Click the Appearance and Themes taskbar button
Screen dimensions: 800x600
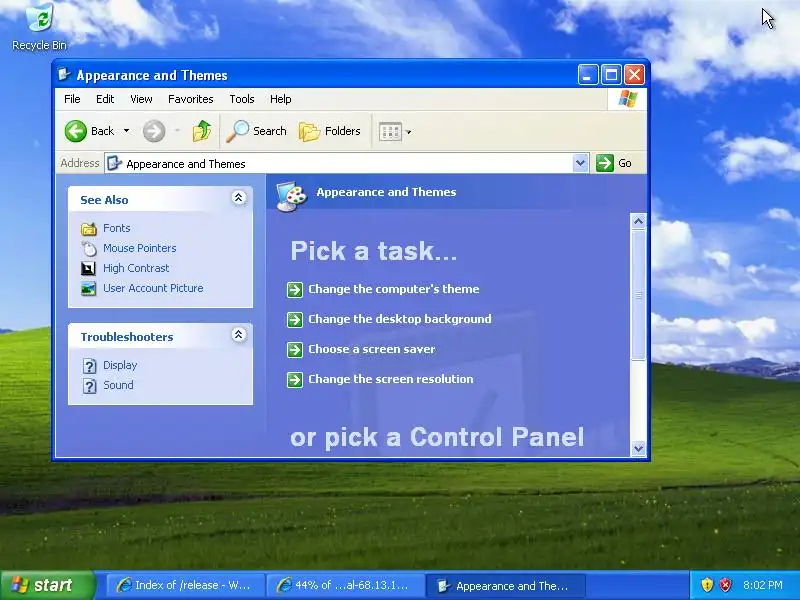coord(505,585)
